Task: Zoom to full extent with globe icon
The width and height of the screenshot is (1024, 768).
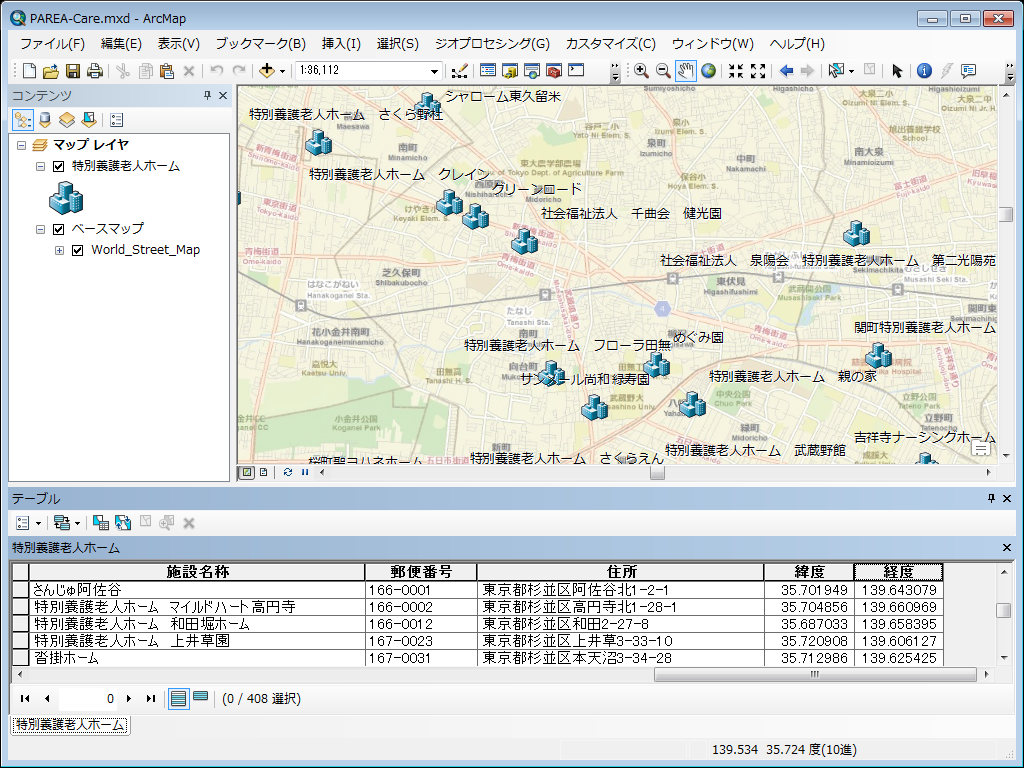Action: point(708,71)
